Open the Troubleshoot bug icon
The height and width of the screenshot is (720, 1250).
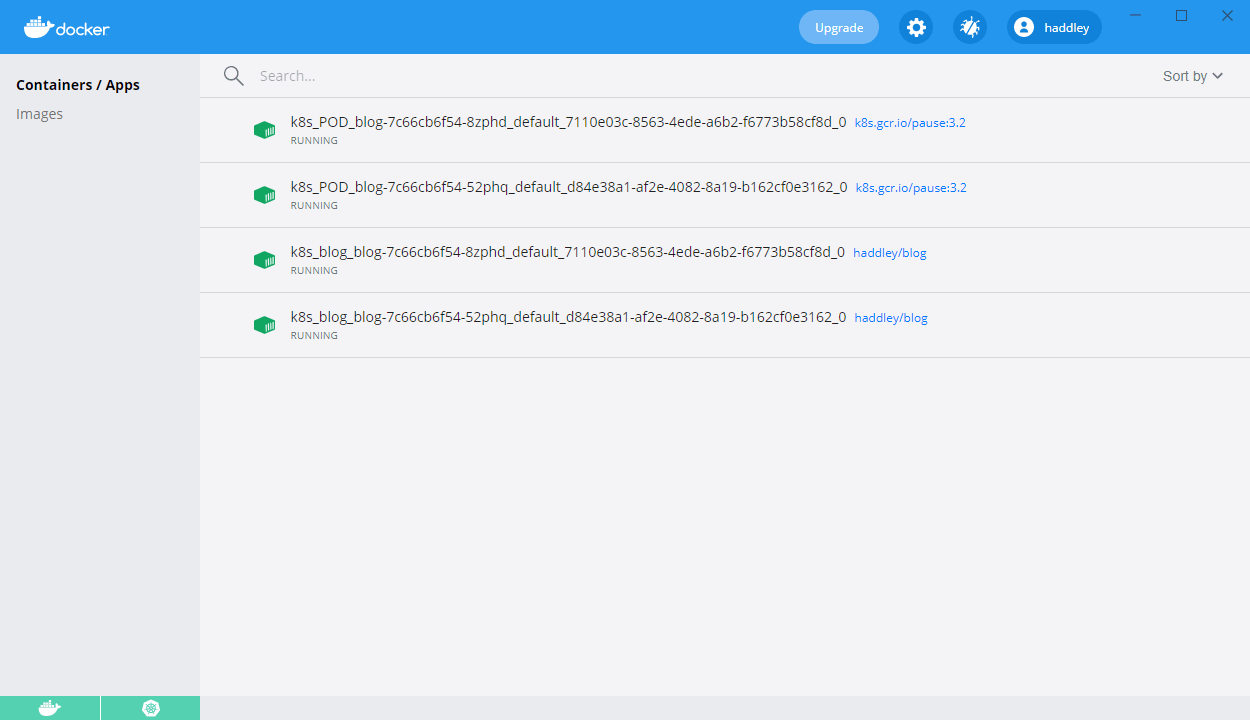coord(970,27)
